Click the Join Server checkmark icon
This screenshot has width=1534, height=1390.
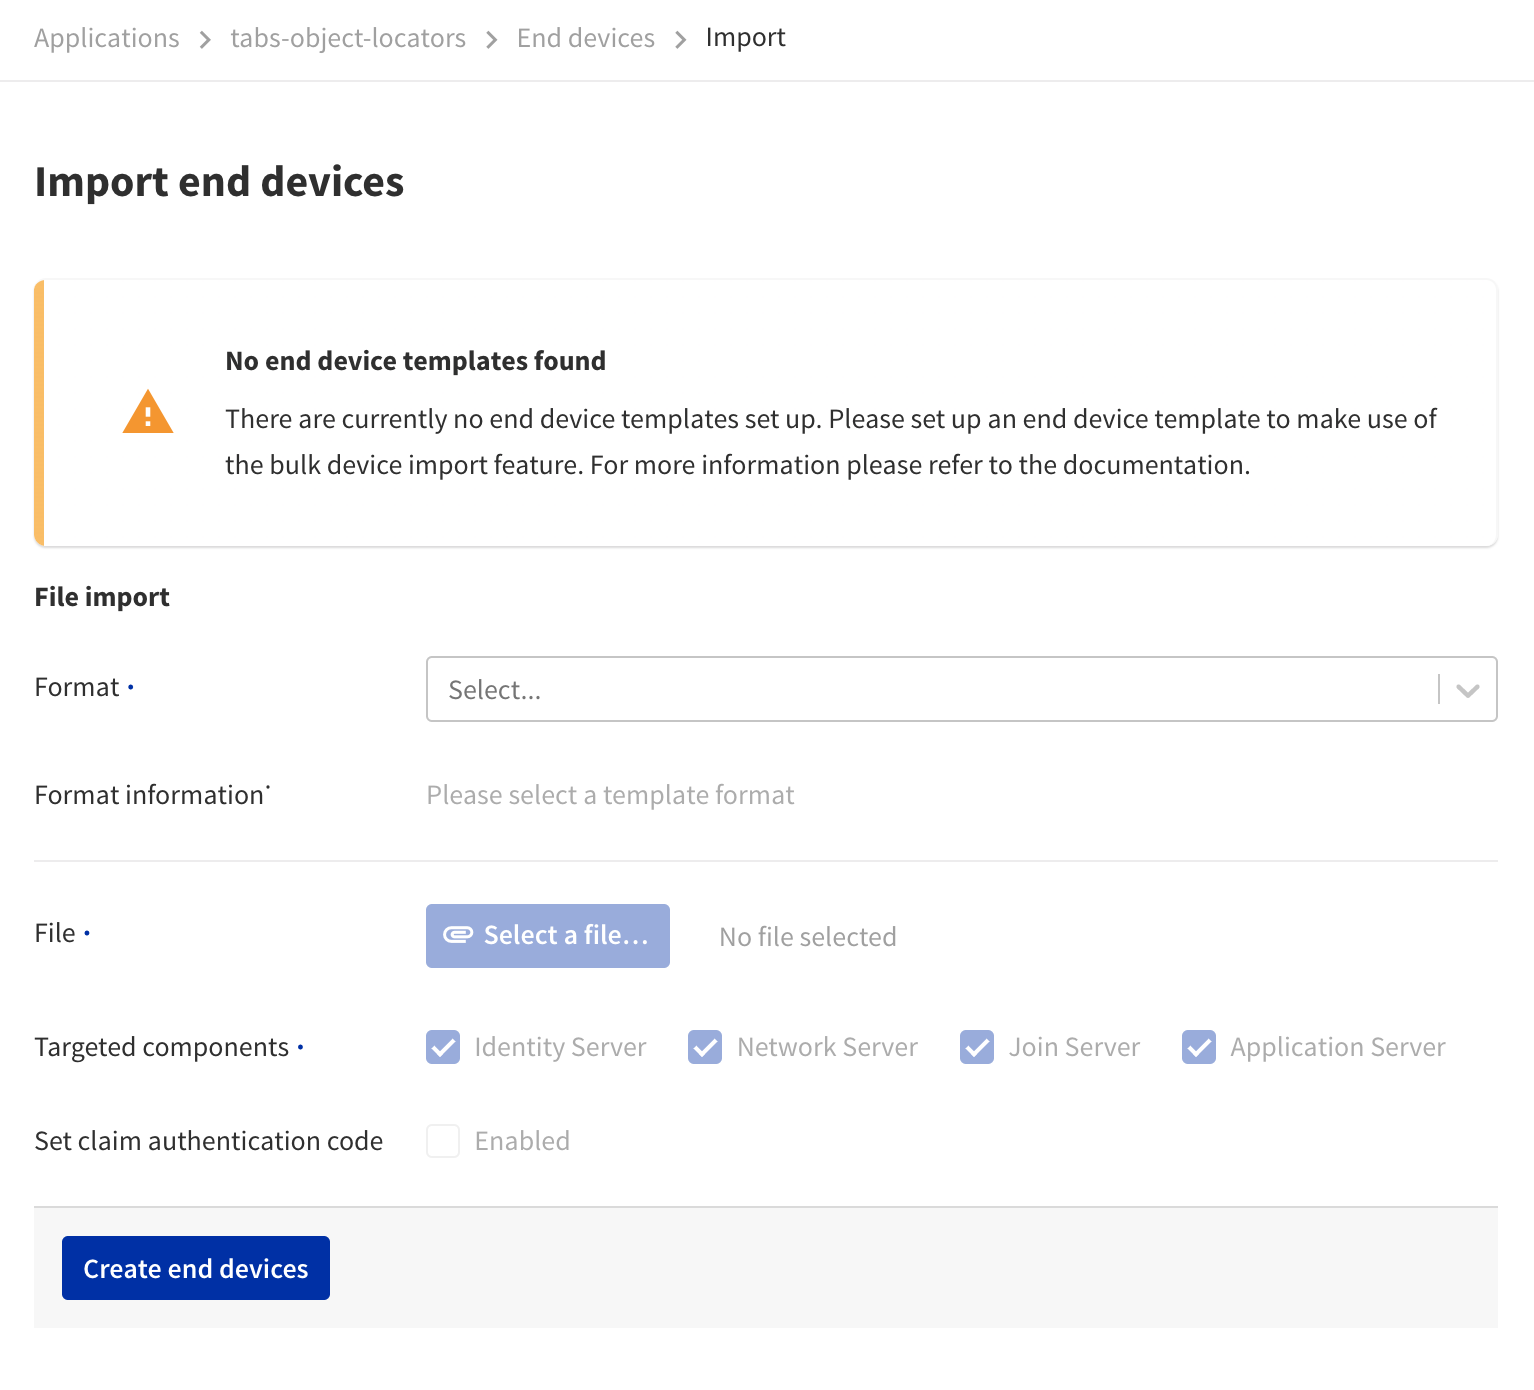(977, 1047)
